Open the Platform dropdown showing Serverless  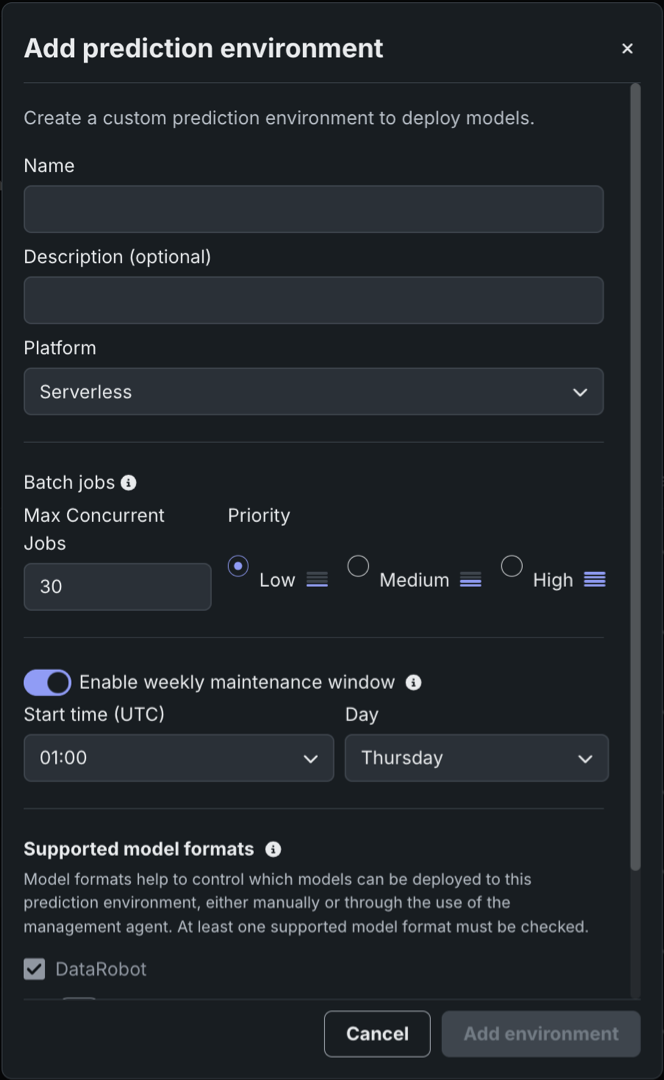pyautogui.click(x=313, y=392)
